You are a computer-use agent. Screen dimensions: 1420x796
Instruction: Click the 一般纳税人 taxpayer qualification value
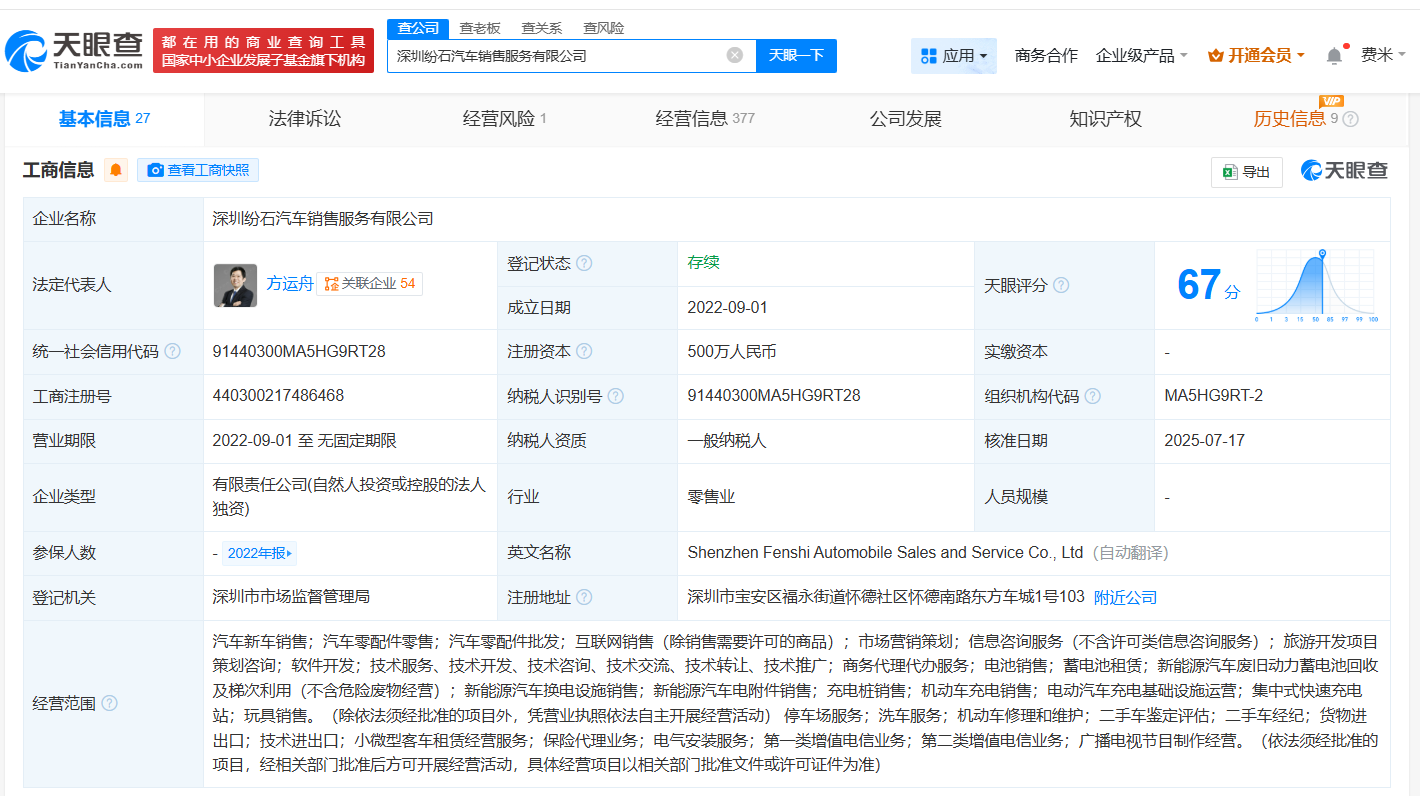(727, 440)
